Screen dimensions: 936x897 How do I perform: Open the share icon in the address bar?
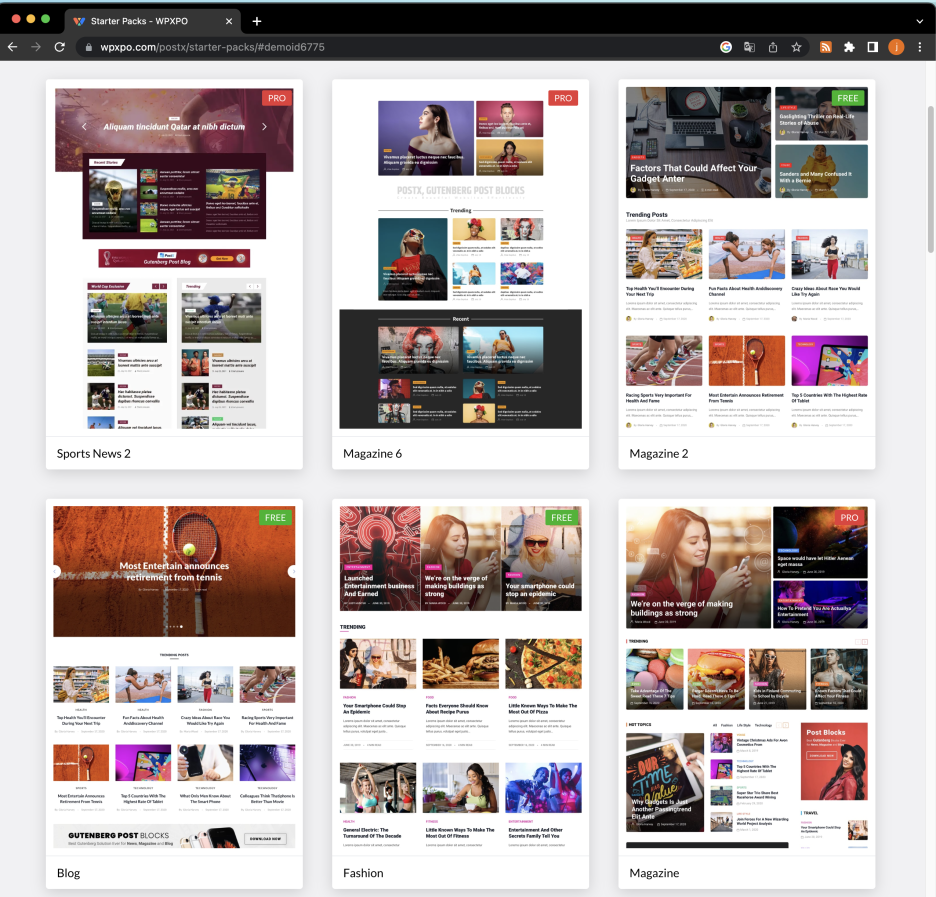[x=773, y=47]
